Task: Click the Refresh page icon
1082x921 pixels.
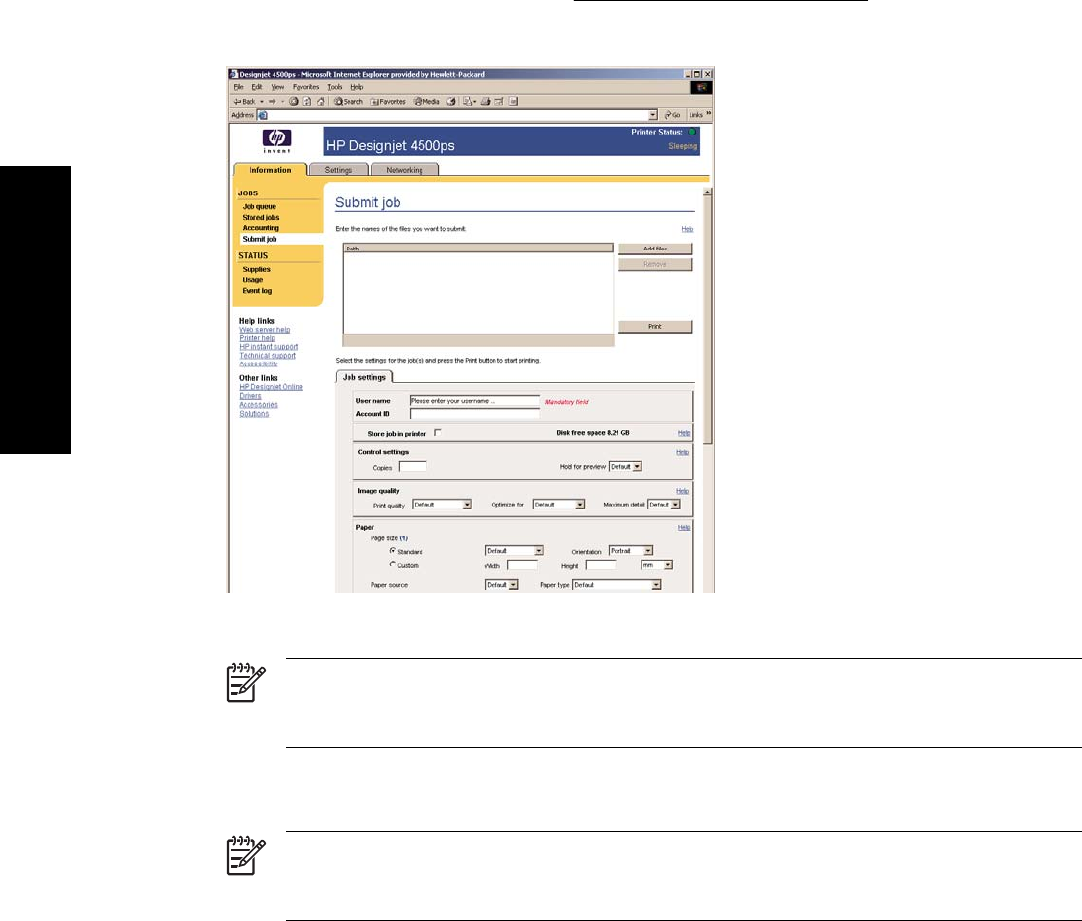Action: click(x=307, y=101)
